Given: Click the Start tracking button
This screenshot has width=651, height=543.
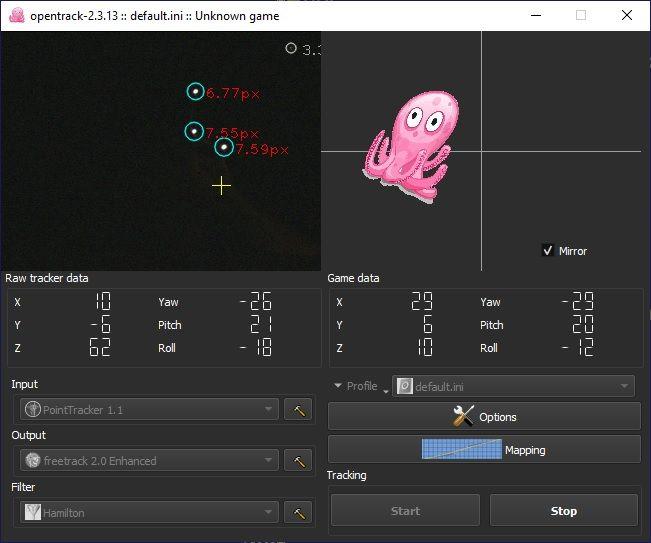Looking at the screenshot, I should 405,511.
